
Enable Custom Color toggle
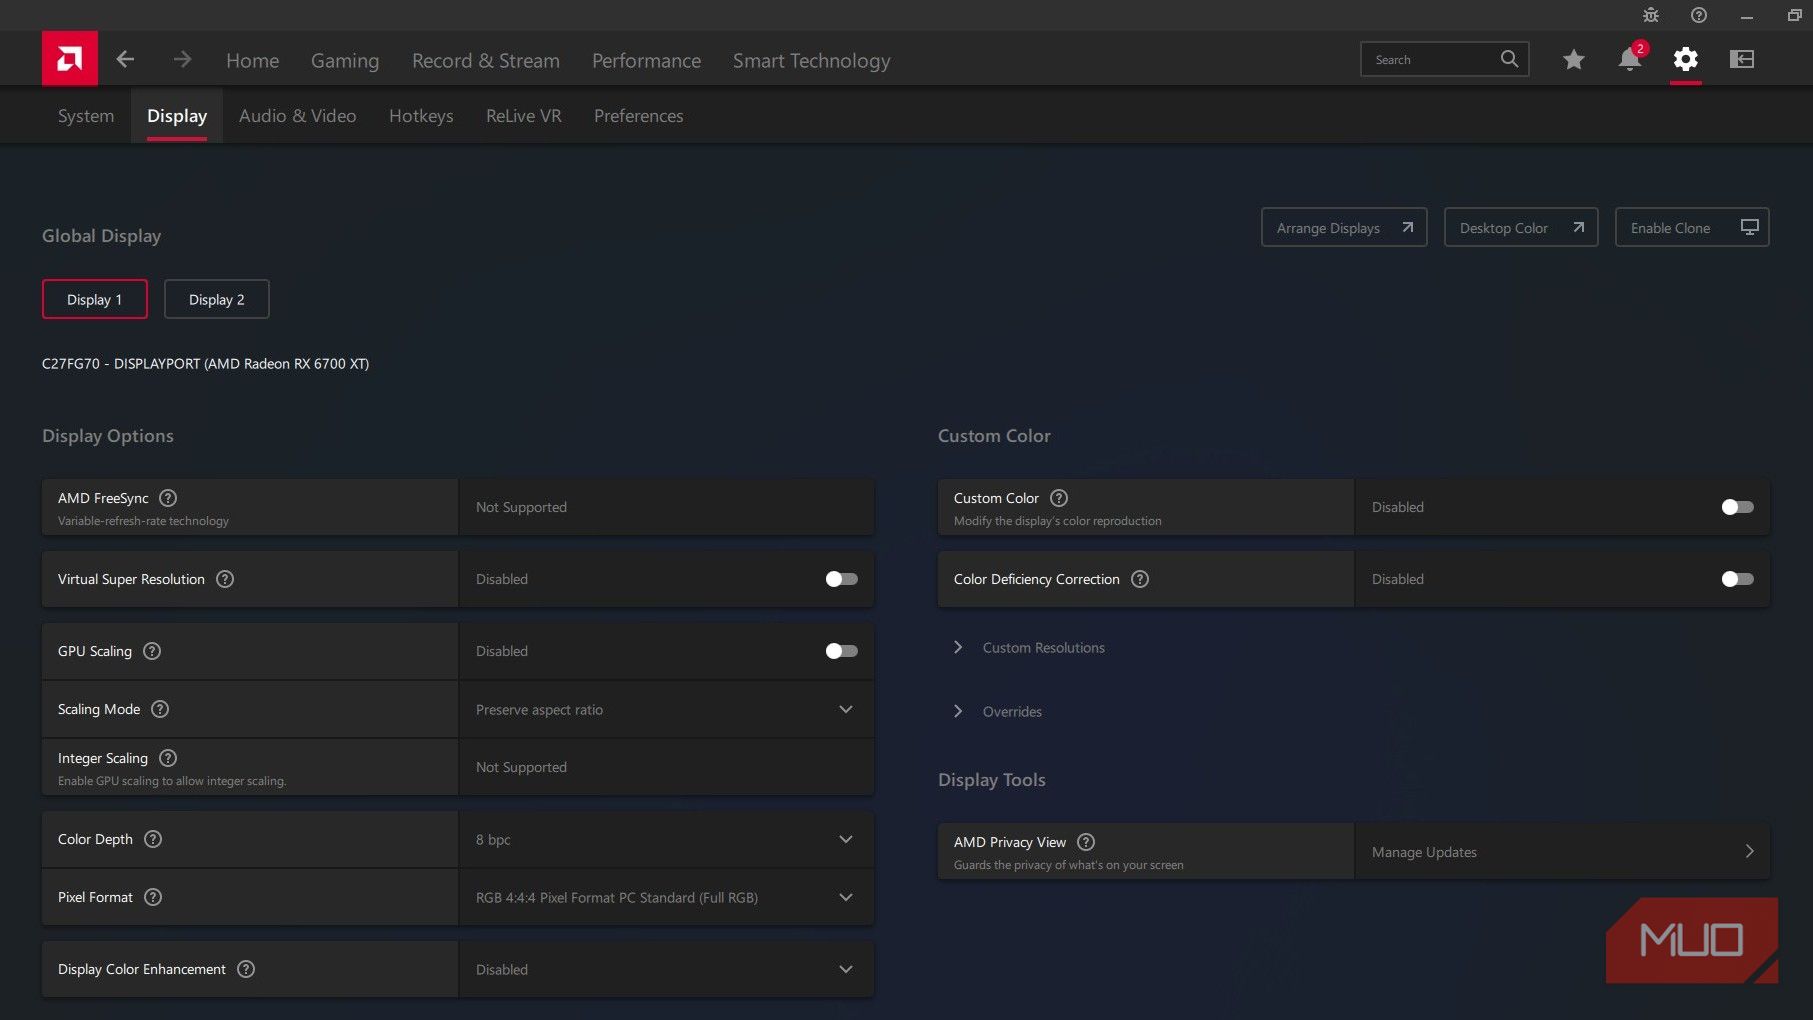1737,507
